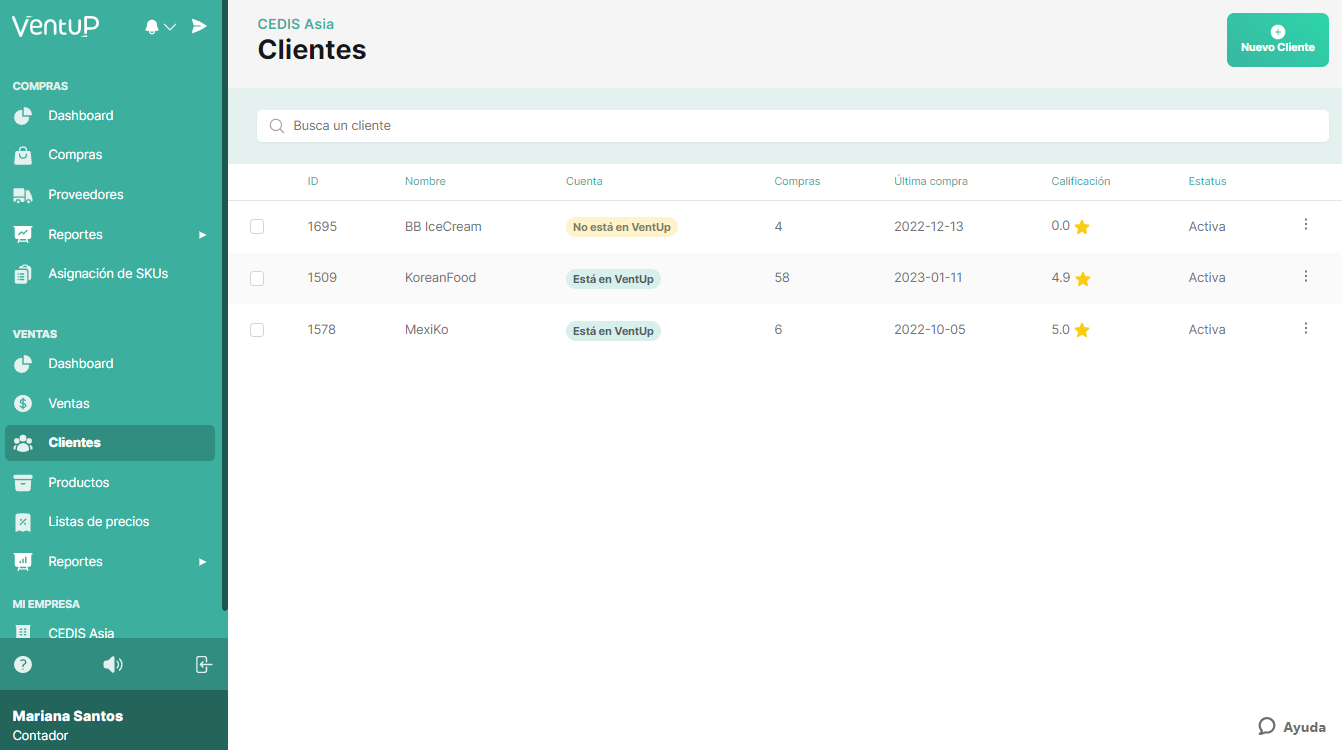The image size is (1342, 750).
Task: Open the Compras purchases icon in sidebar
Action: click(24, 154)
